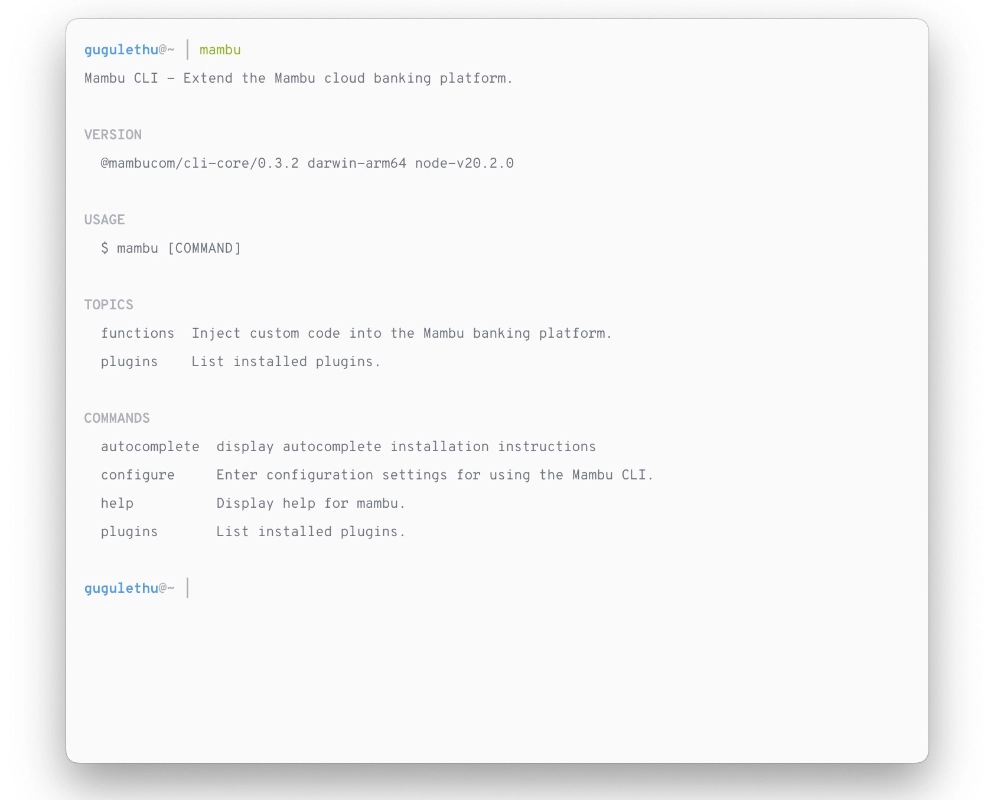Click the USAGE section heading
Screen dimensions: 994x800
click(x=105, y=220)
